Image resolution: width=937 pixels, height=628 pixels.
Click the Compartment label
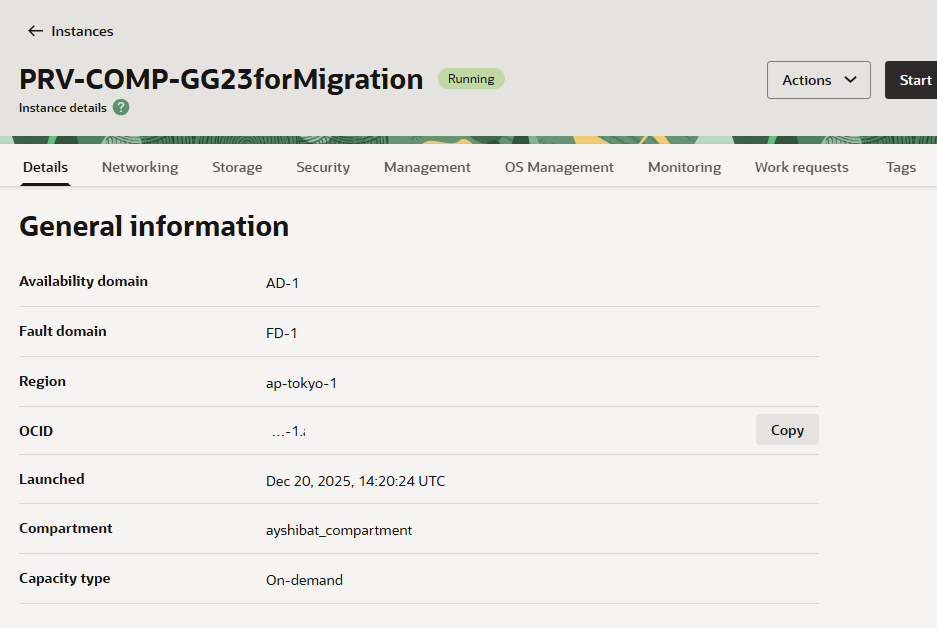click(66, 528)
